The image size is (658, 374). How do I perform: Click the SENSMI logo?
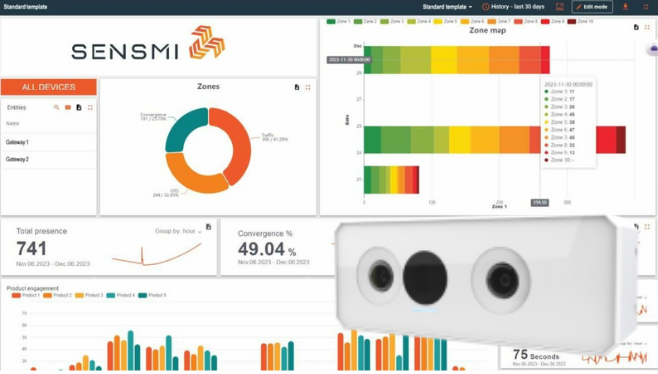[148, 43]
